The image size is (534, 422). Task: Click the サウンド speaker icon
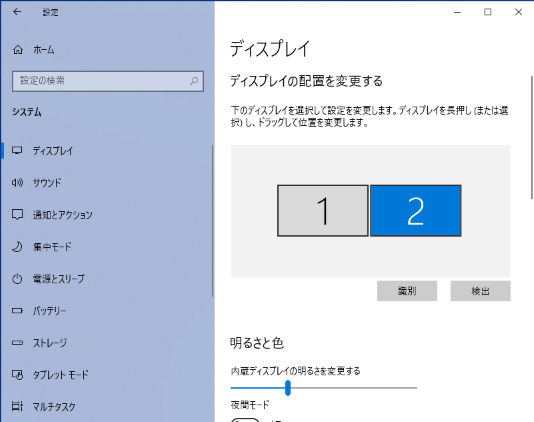pos(17,183)
